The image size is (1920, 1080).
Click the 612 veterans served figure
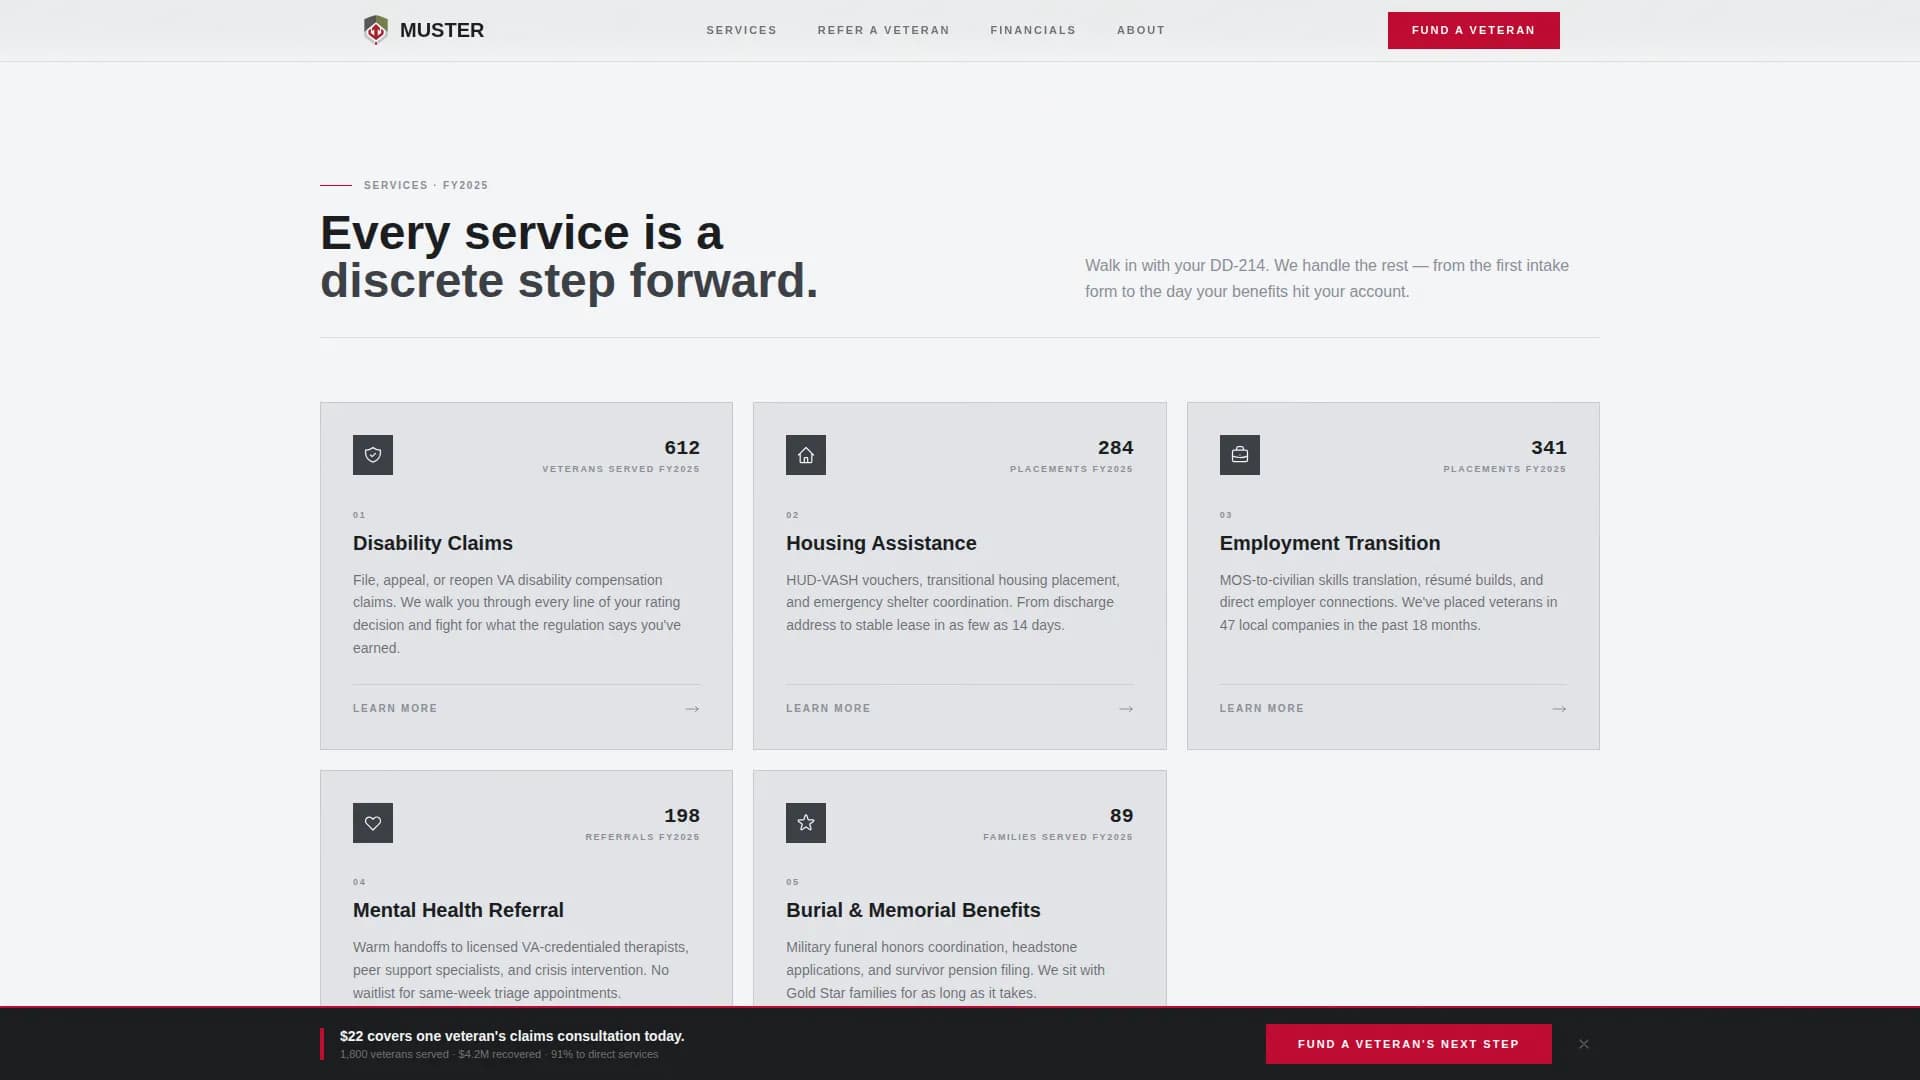[x=682, y=447]
